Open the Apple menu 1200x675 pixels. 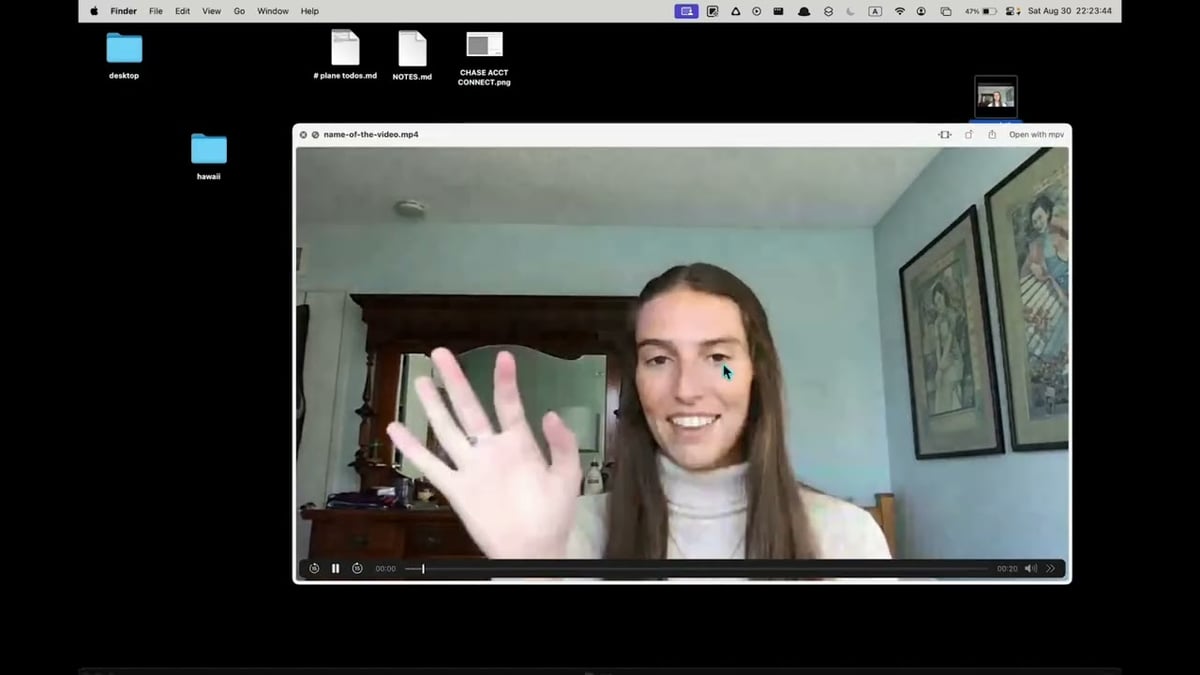tap(94, 11)
